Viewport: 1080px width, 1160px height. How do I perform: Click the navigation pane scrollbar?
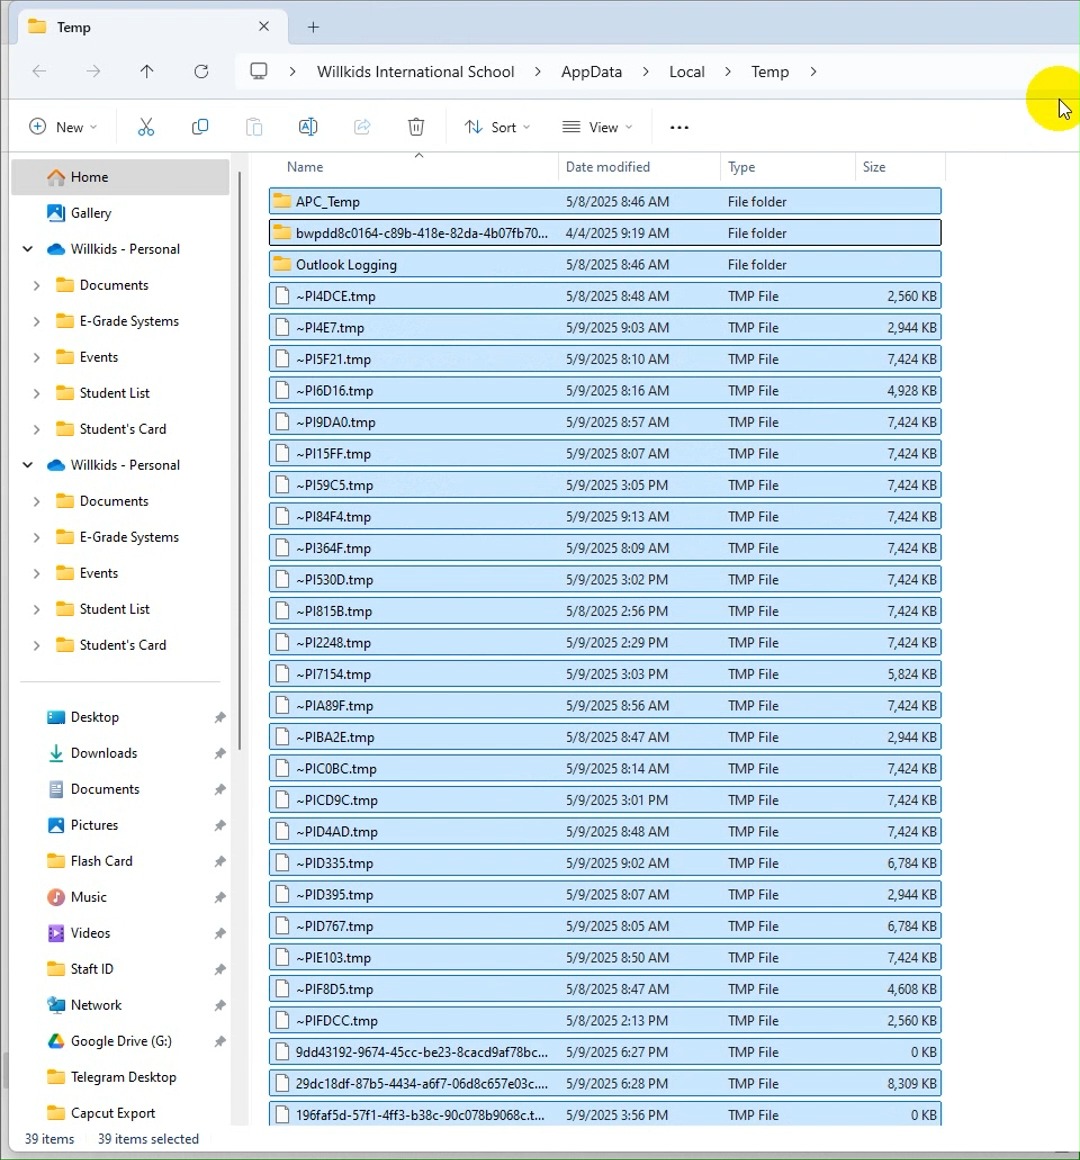coord(239,459)
